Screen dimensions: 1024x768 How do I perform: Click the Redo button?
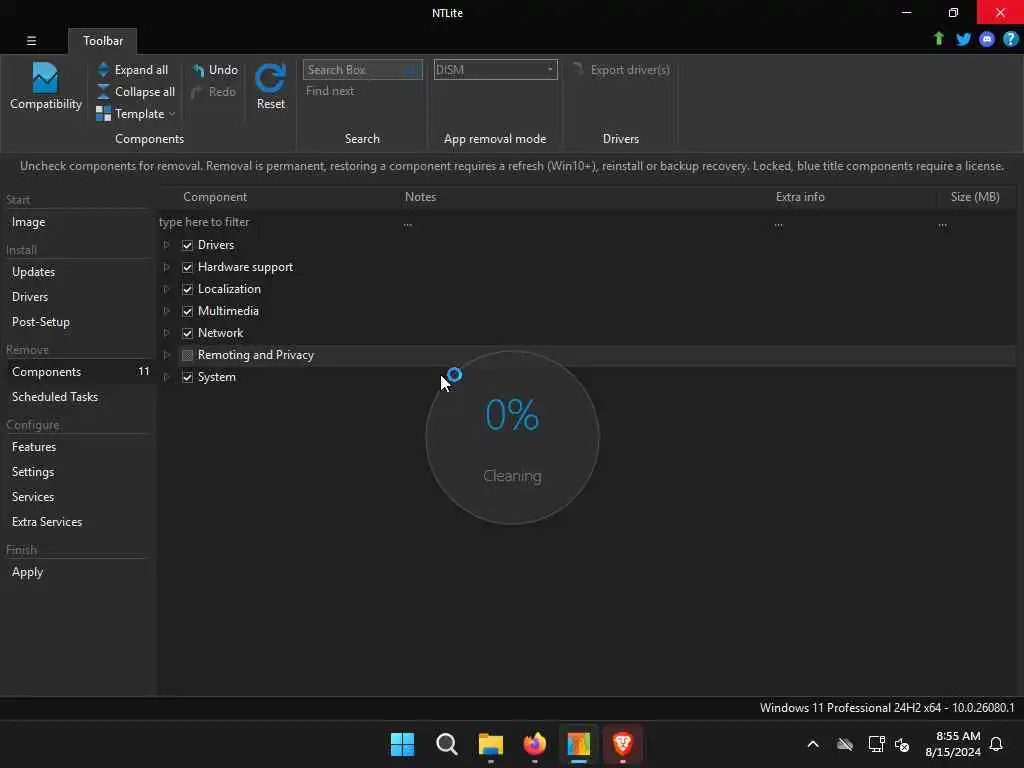214,91
